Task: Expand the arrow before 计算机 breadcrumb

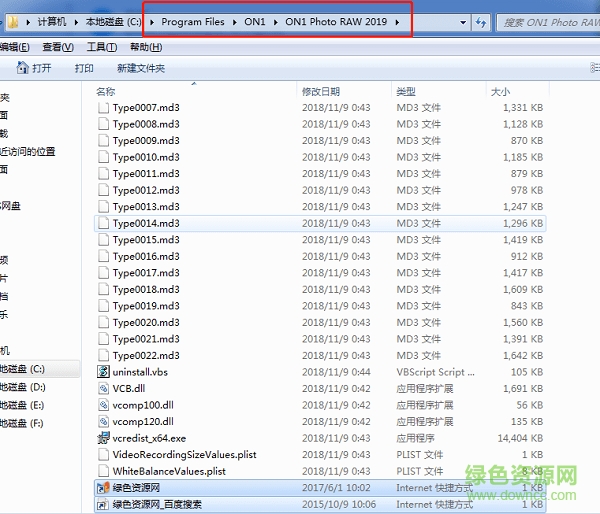Action: pos(28,22)
